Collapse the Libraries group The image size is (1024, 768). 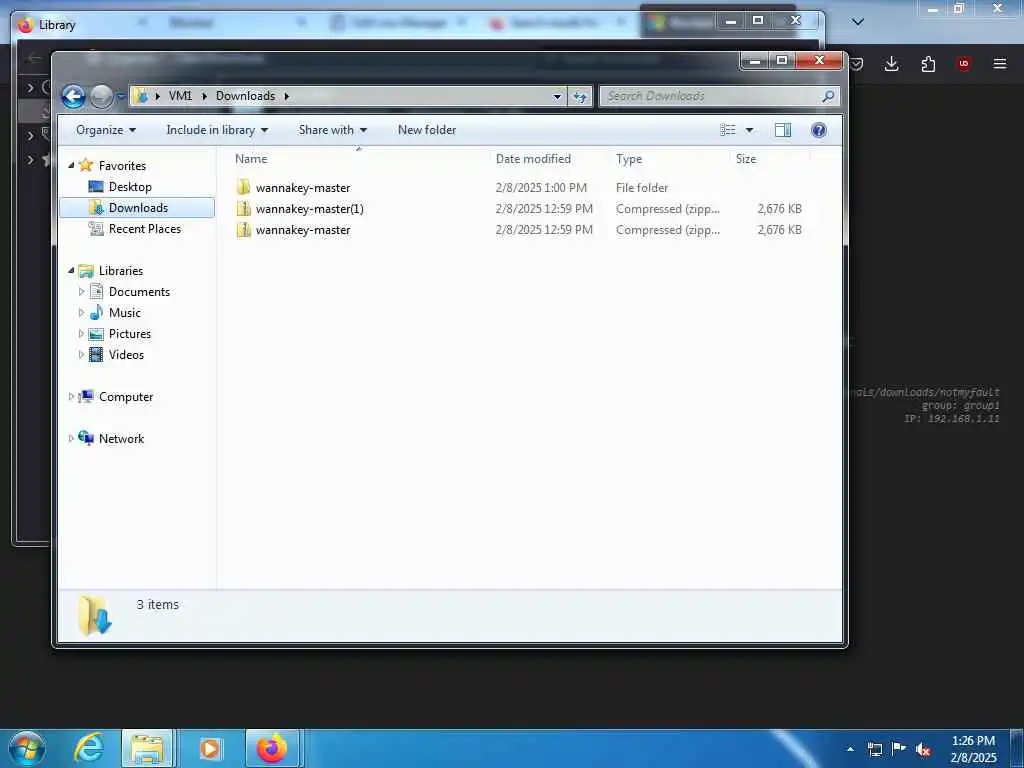pyautogui.click(x=71, y=270)
